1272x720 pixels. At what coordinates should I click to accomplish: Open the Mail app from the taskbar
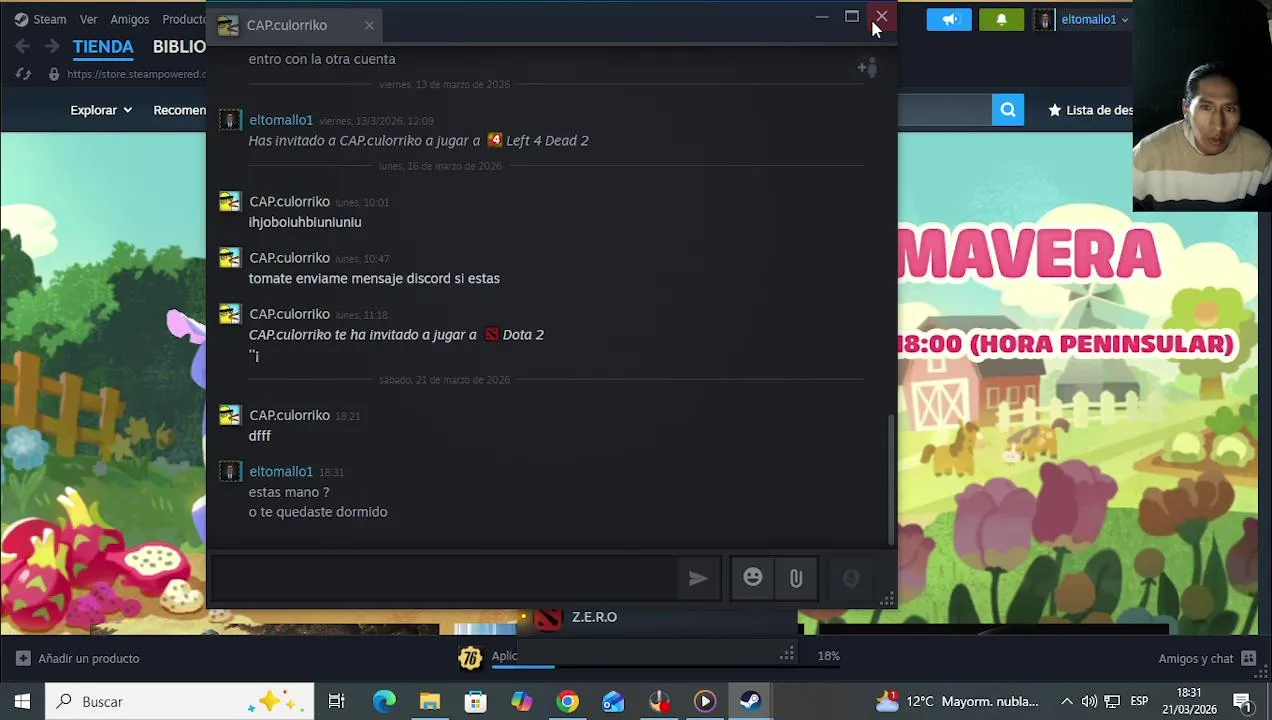pyautogui.click(x=613, y=702)
